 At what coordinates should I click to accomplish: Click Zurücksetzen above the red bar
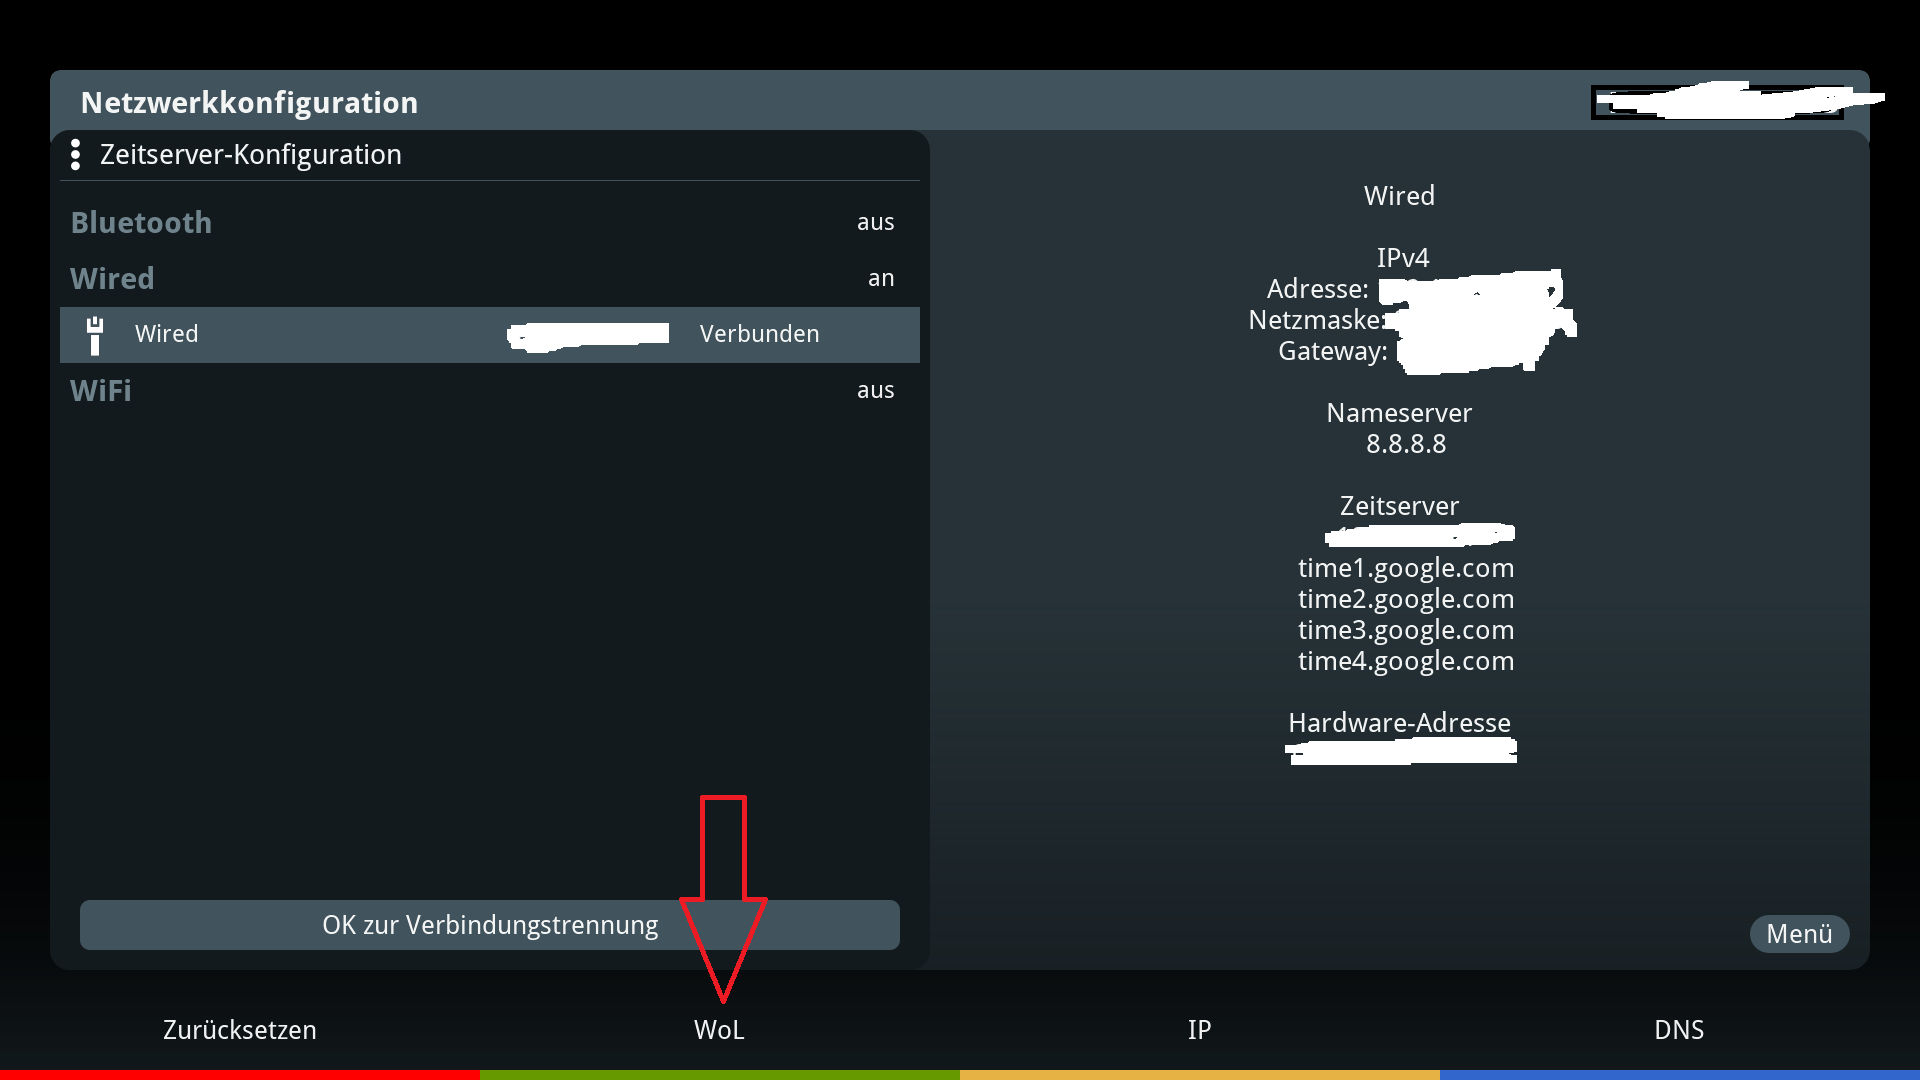coord(240,1030)
